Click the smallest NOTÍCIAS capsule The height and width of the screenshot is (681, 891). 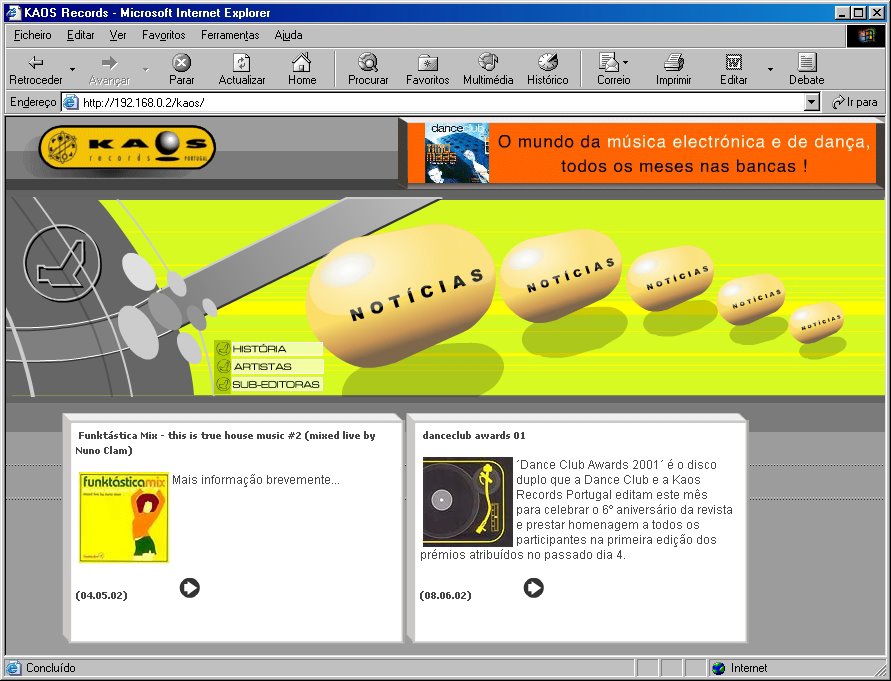coord(816,322)
